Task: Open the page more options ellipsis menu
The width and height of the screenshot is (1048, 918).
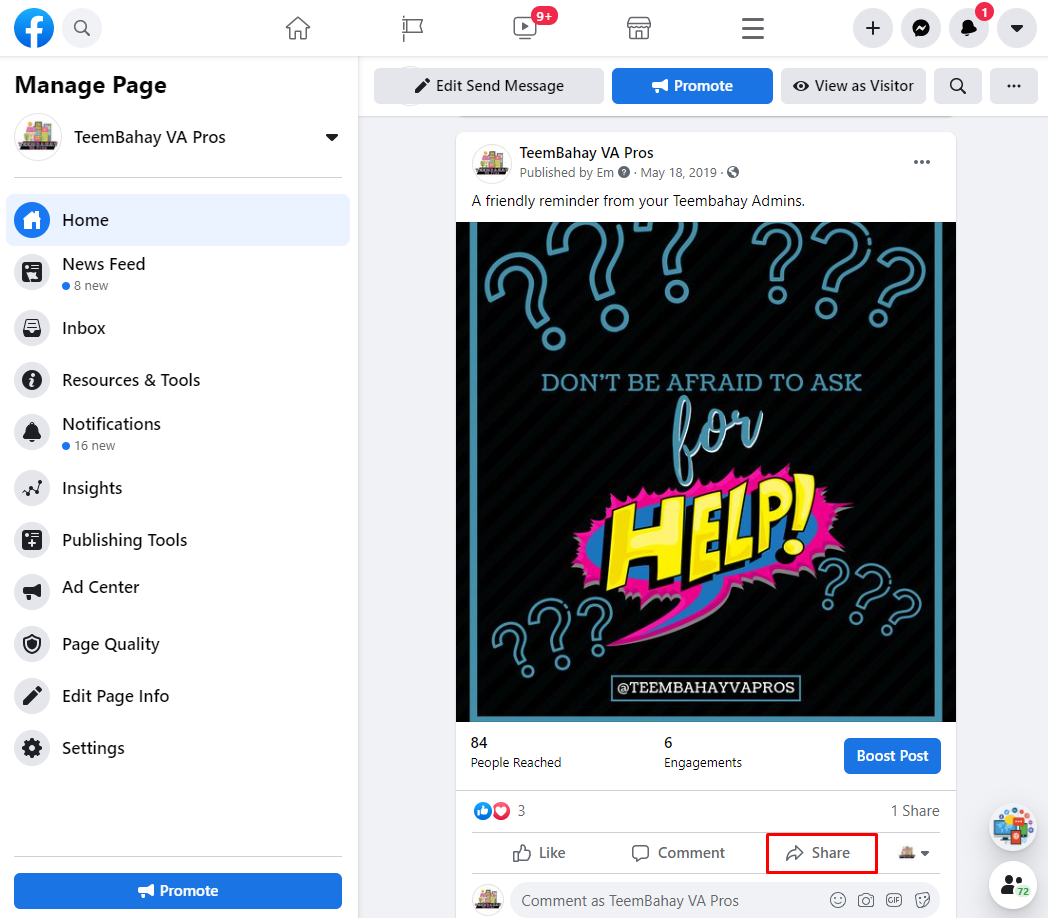Action: click(x=1013, y=86)
